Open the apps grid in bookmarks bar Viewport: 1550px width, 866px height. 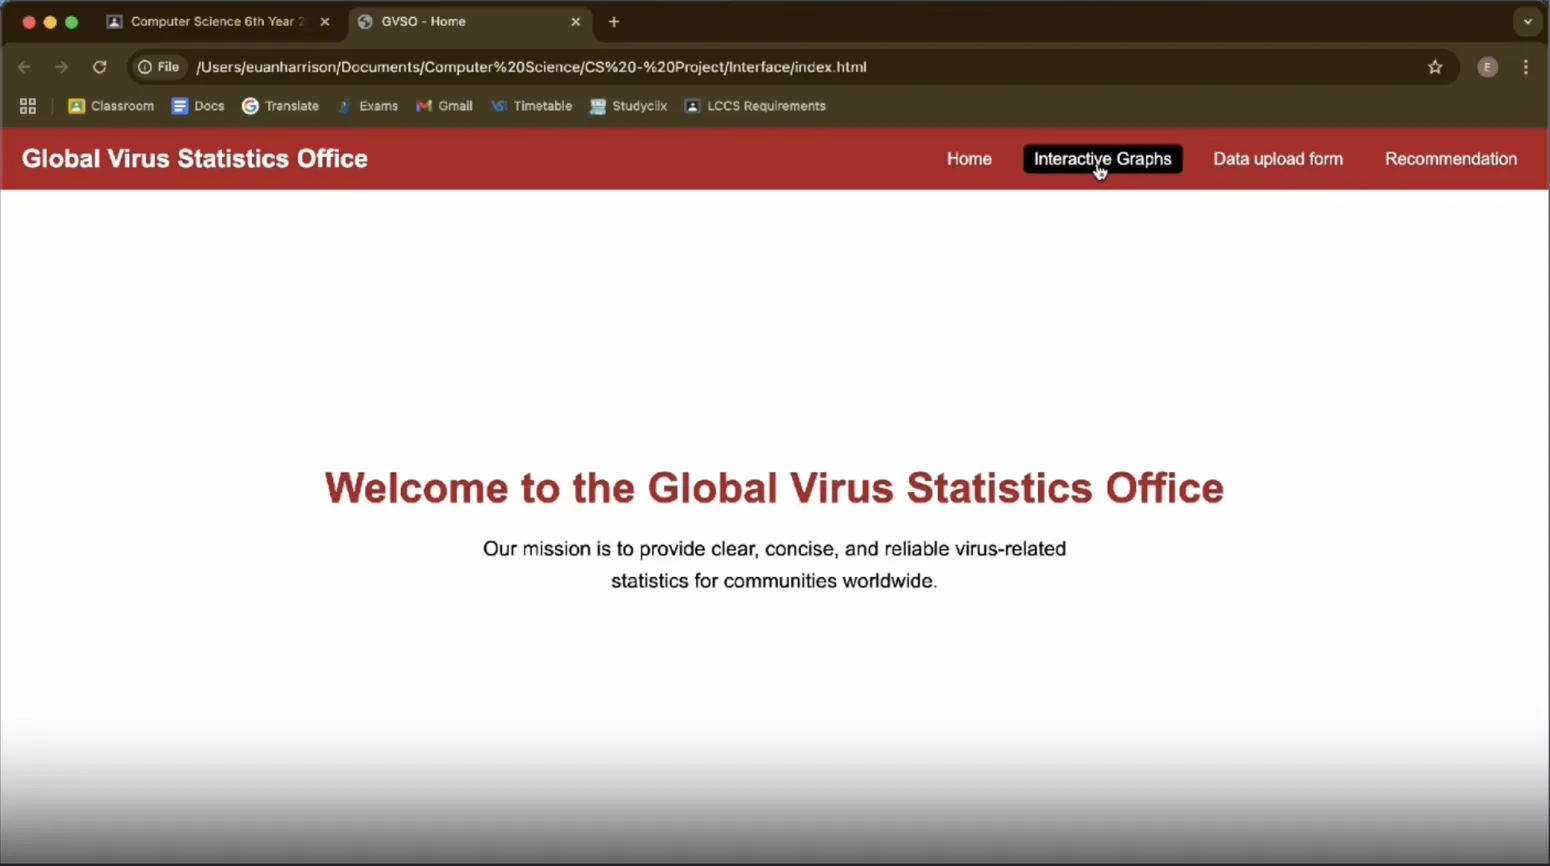(x=28, y=106)
